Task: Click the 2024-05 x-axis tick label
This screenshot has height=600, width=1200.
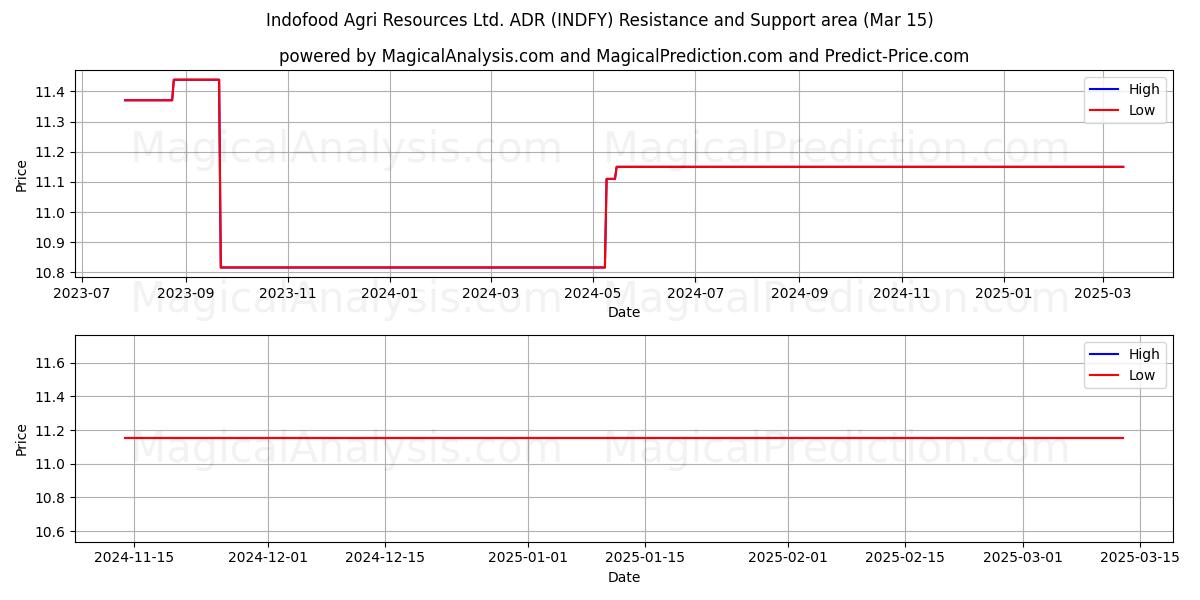Action: tap(593, 294)
